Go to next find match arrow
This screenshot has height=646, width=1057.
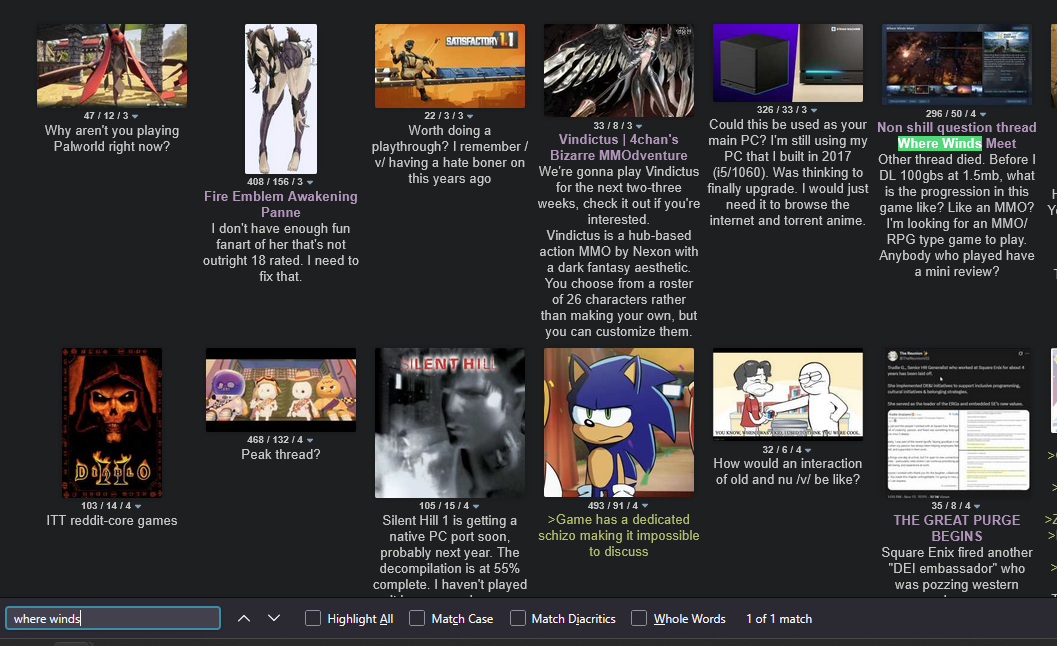tap(274, 618)
